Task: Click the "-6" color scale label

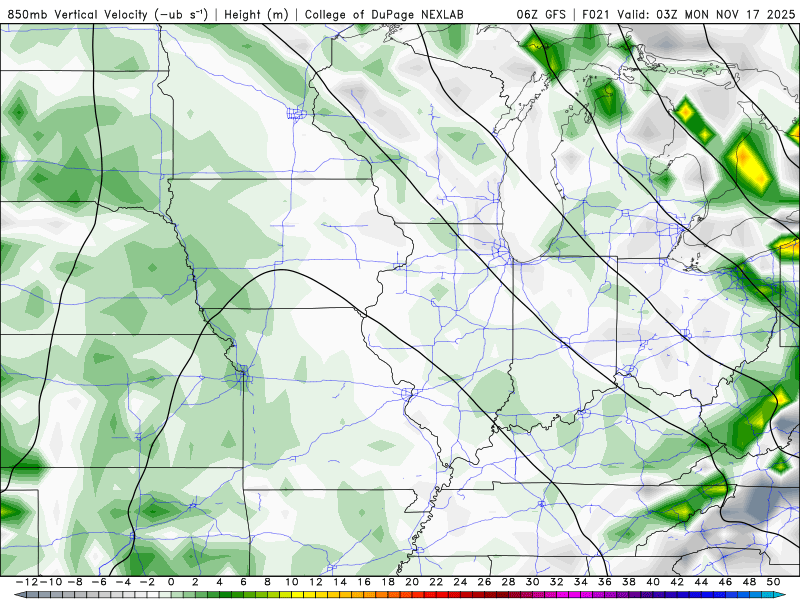Action: click(x=99, y=582)
